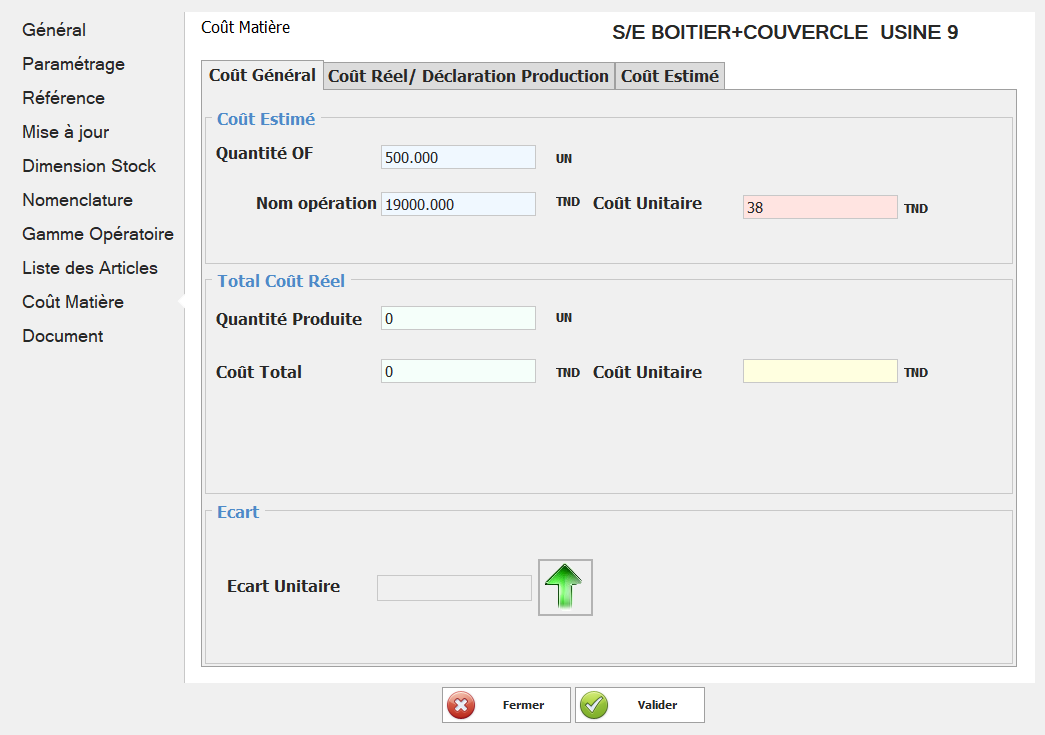Click the Quantité OF input field
Image resolution: width=1045 pixels, height=735 pixels.
click(458, 157)
